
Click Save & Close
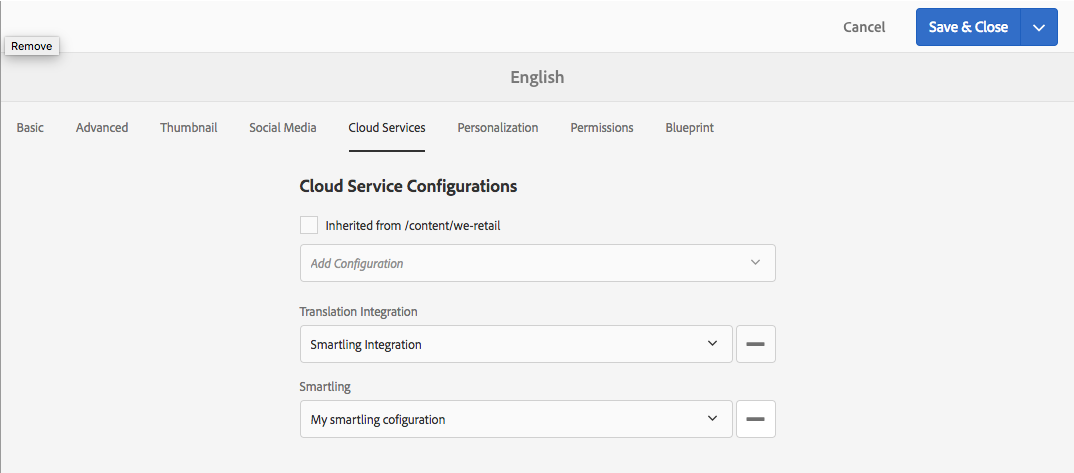click(968, 27)
